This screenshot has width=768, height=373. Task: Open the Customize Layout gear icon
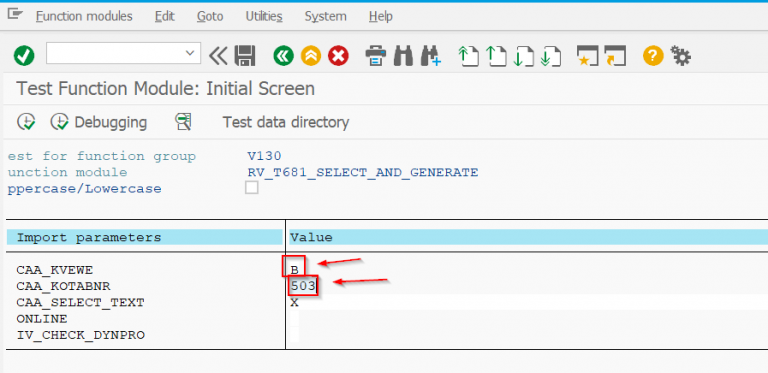[x=680, y=56]
